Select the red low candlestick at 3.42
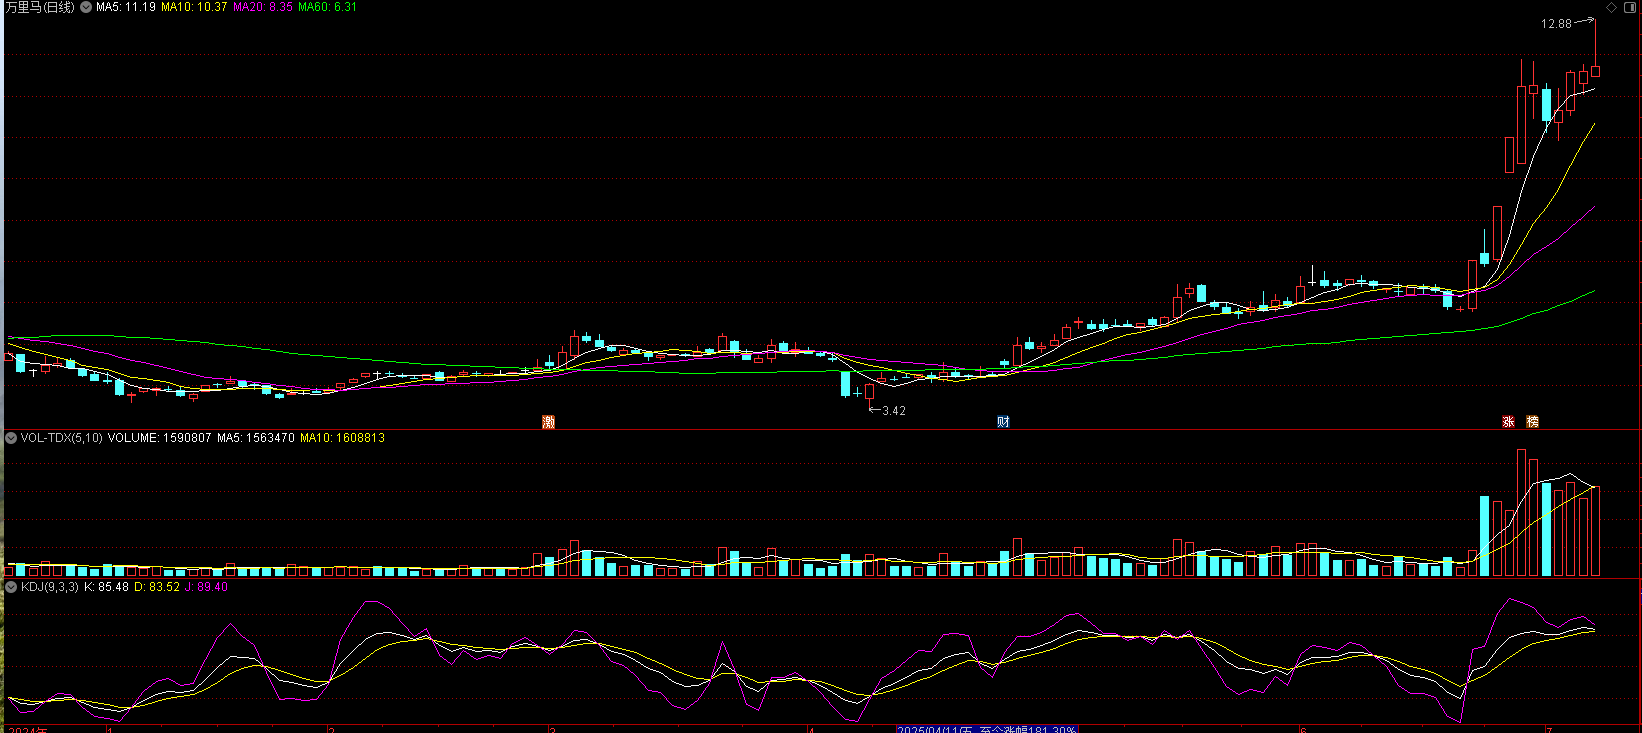This screenshot has height=733, width=1642. click(869, 392)
